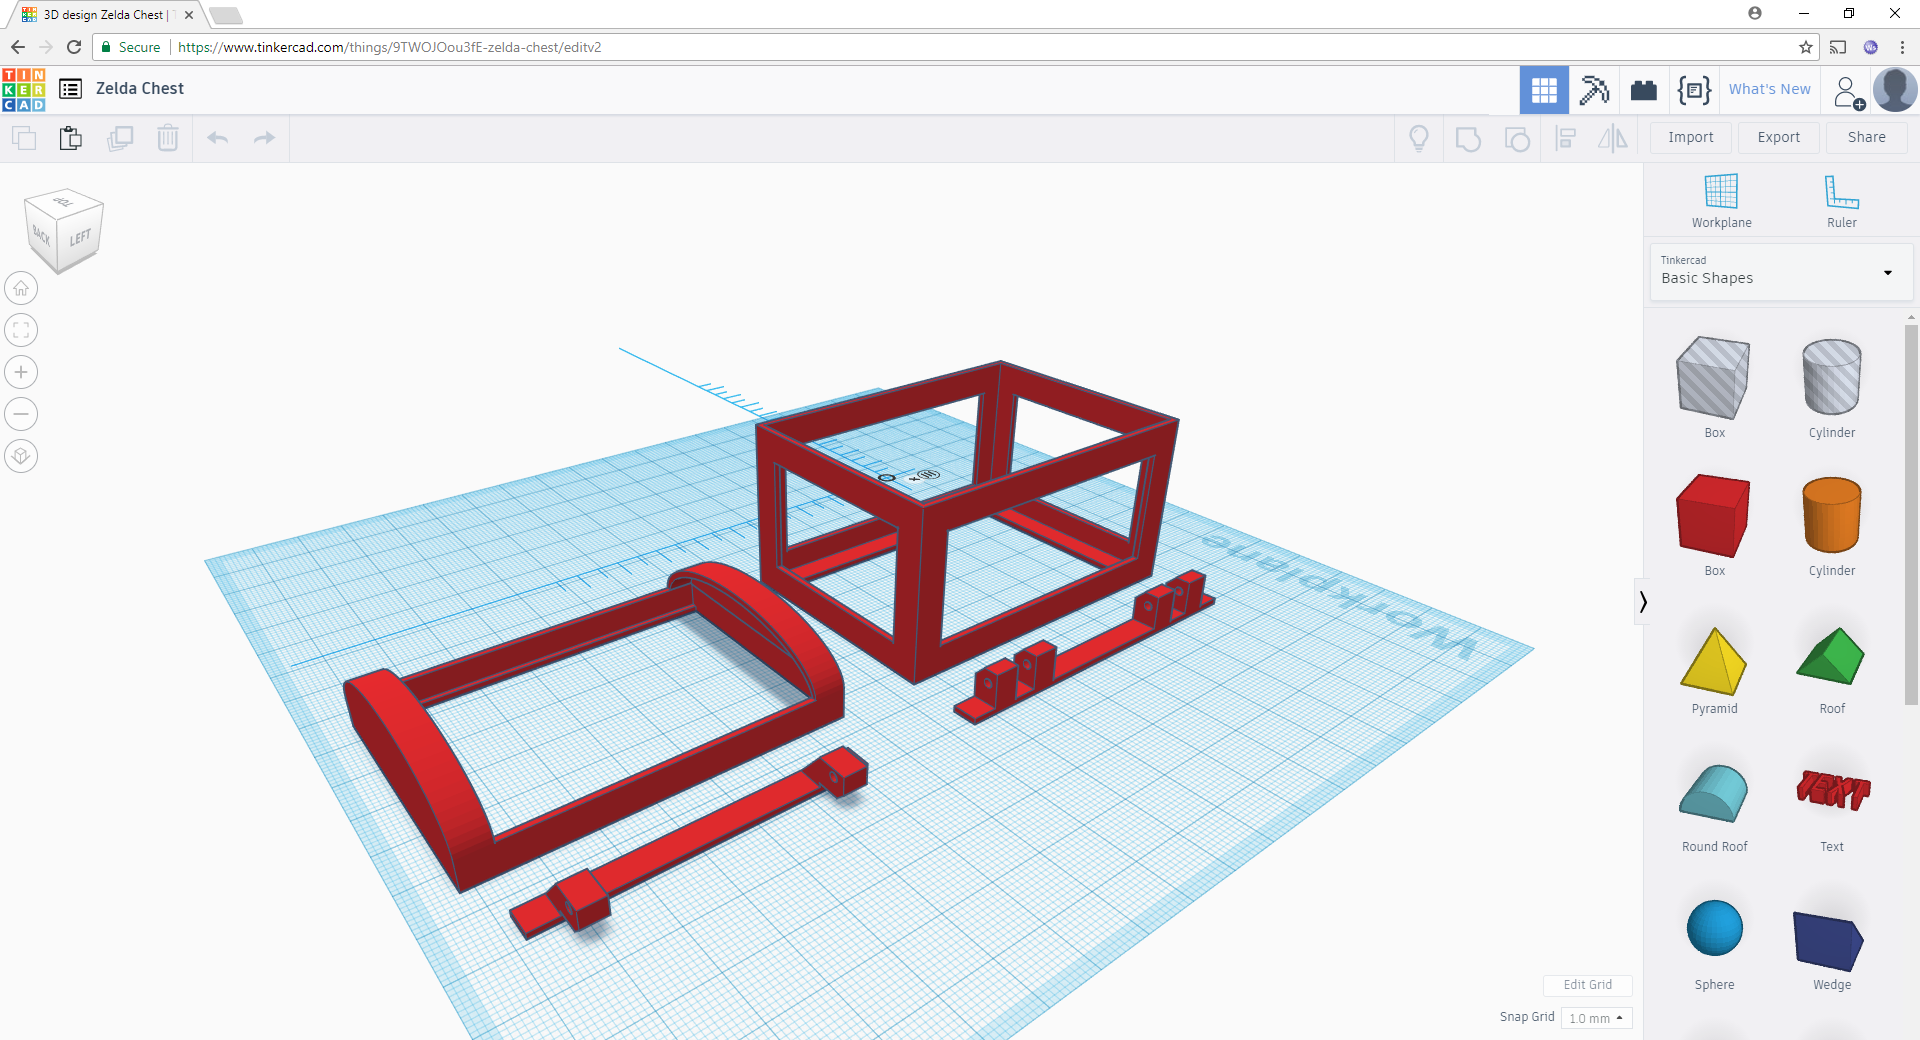Image resolution: width=1920 pixels, height=1040 pixels.
Task: Open the Bricks mode
Action: point(1644,90)
